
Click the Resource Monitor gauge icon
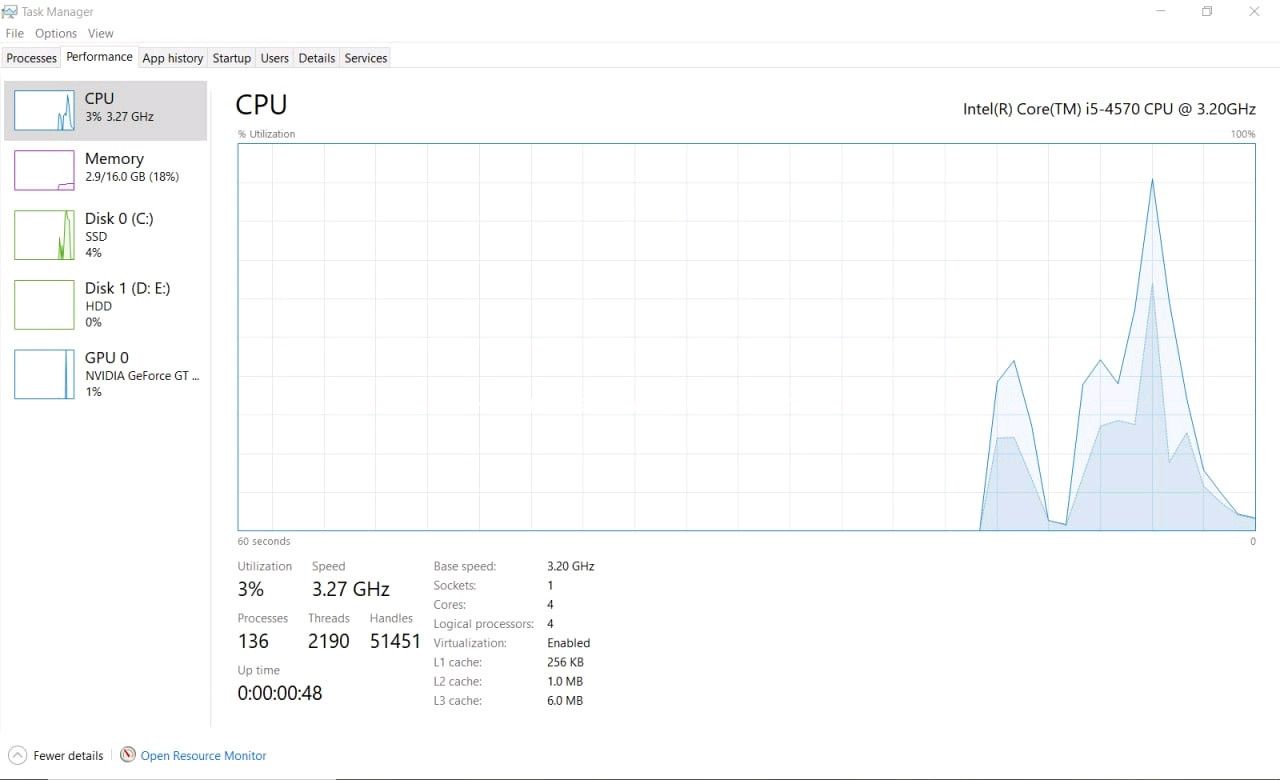128,755
